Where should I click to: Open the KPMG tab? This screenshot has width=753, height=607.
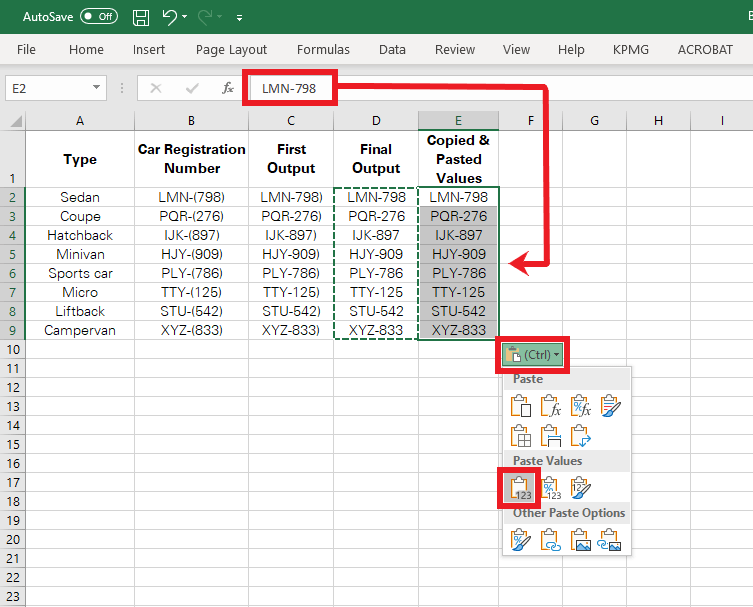(x=631, y=49)
